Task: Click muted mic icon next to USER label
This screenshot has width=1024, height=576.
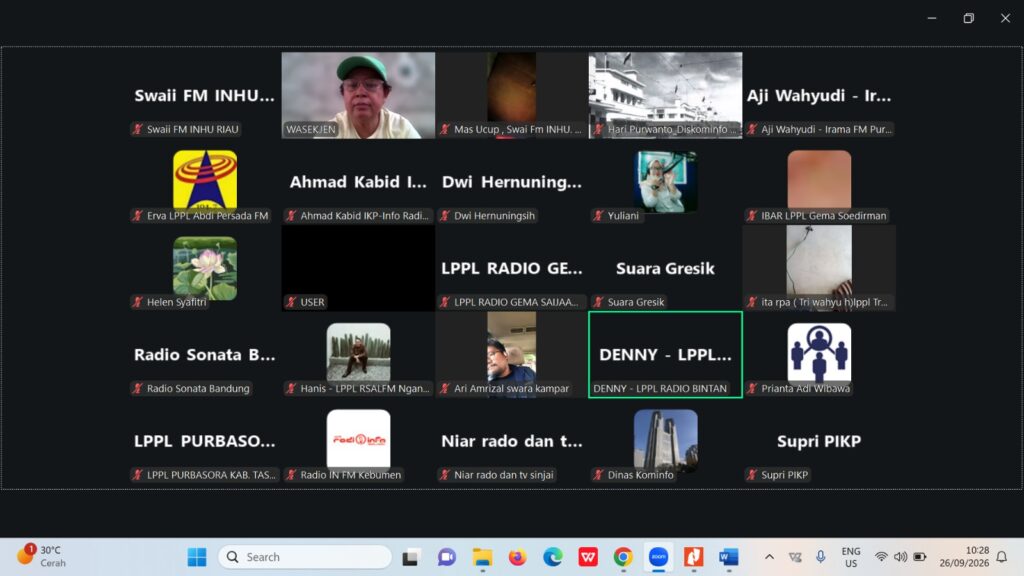Action: click(291, 302)
